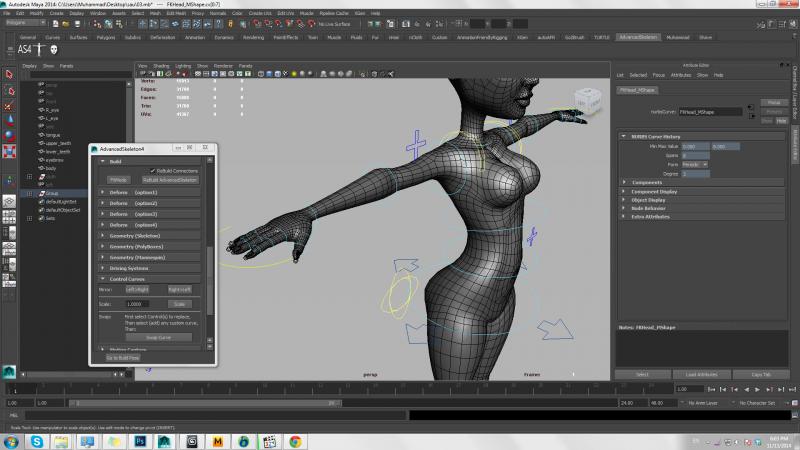Click the Scale value input field
This screenshot has height=450, width=800.
(x=137, y=303)
